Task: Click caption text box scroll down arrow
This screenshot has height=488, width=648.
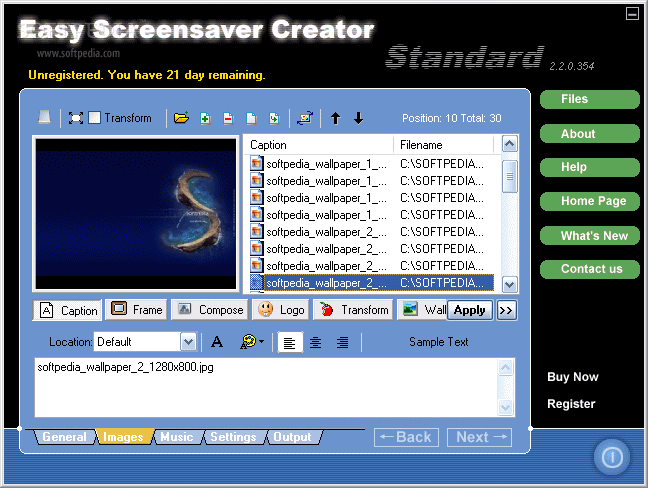Action: pos(505,407)
